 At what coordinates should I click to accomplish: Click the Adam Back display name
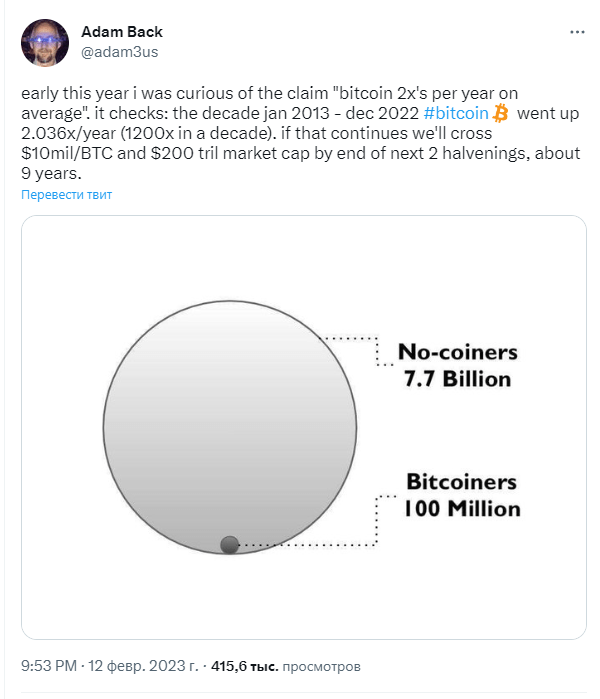point(122,32)
